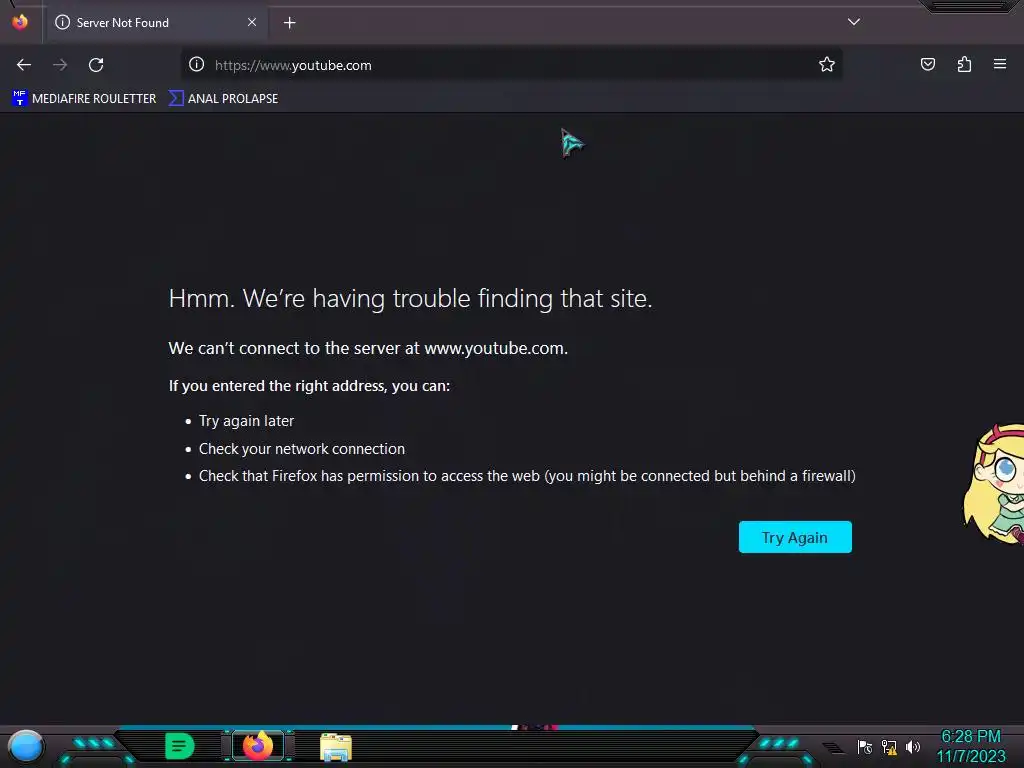Open the Action Center flag tray icon

pyautogui.click(x=865, y=747)
